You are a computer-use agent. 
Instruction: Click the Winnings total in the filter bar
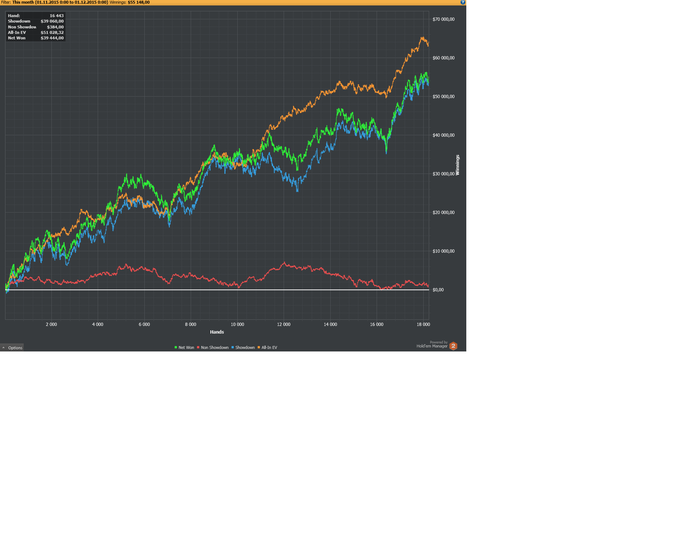pyautogui.click(x=139, y=2)
